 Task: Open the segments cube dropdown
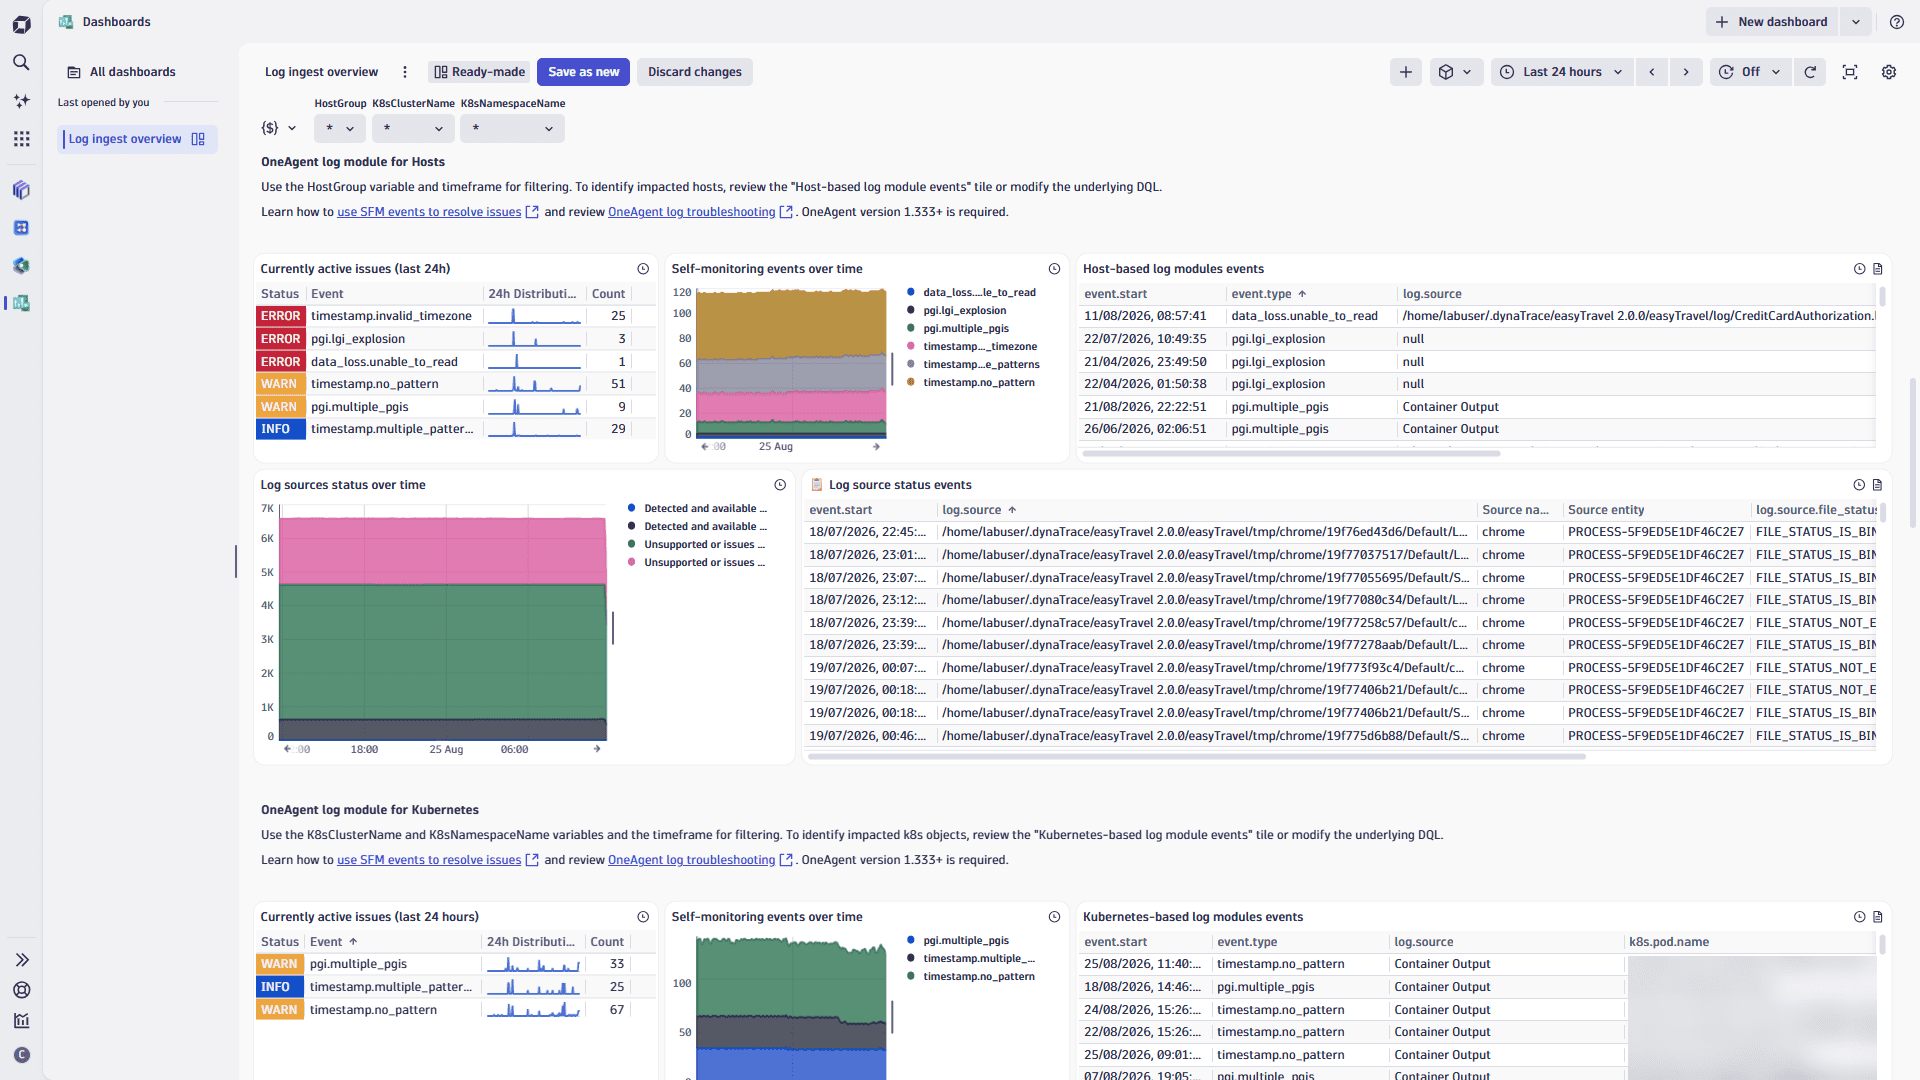(1455, 72)
